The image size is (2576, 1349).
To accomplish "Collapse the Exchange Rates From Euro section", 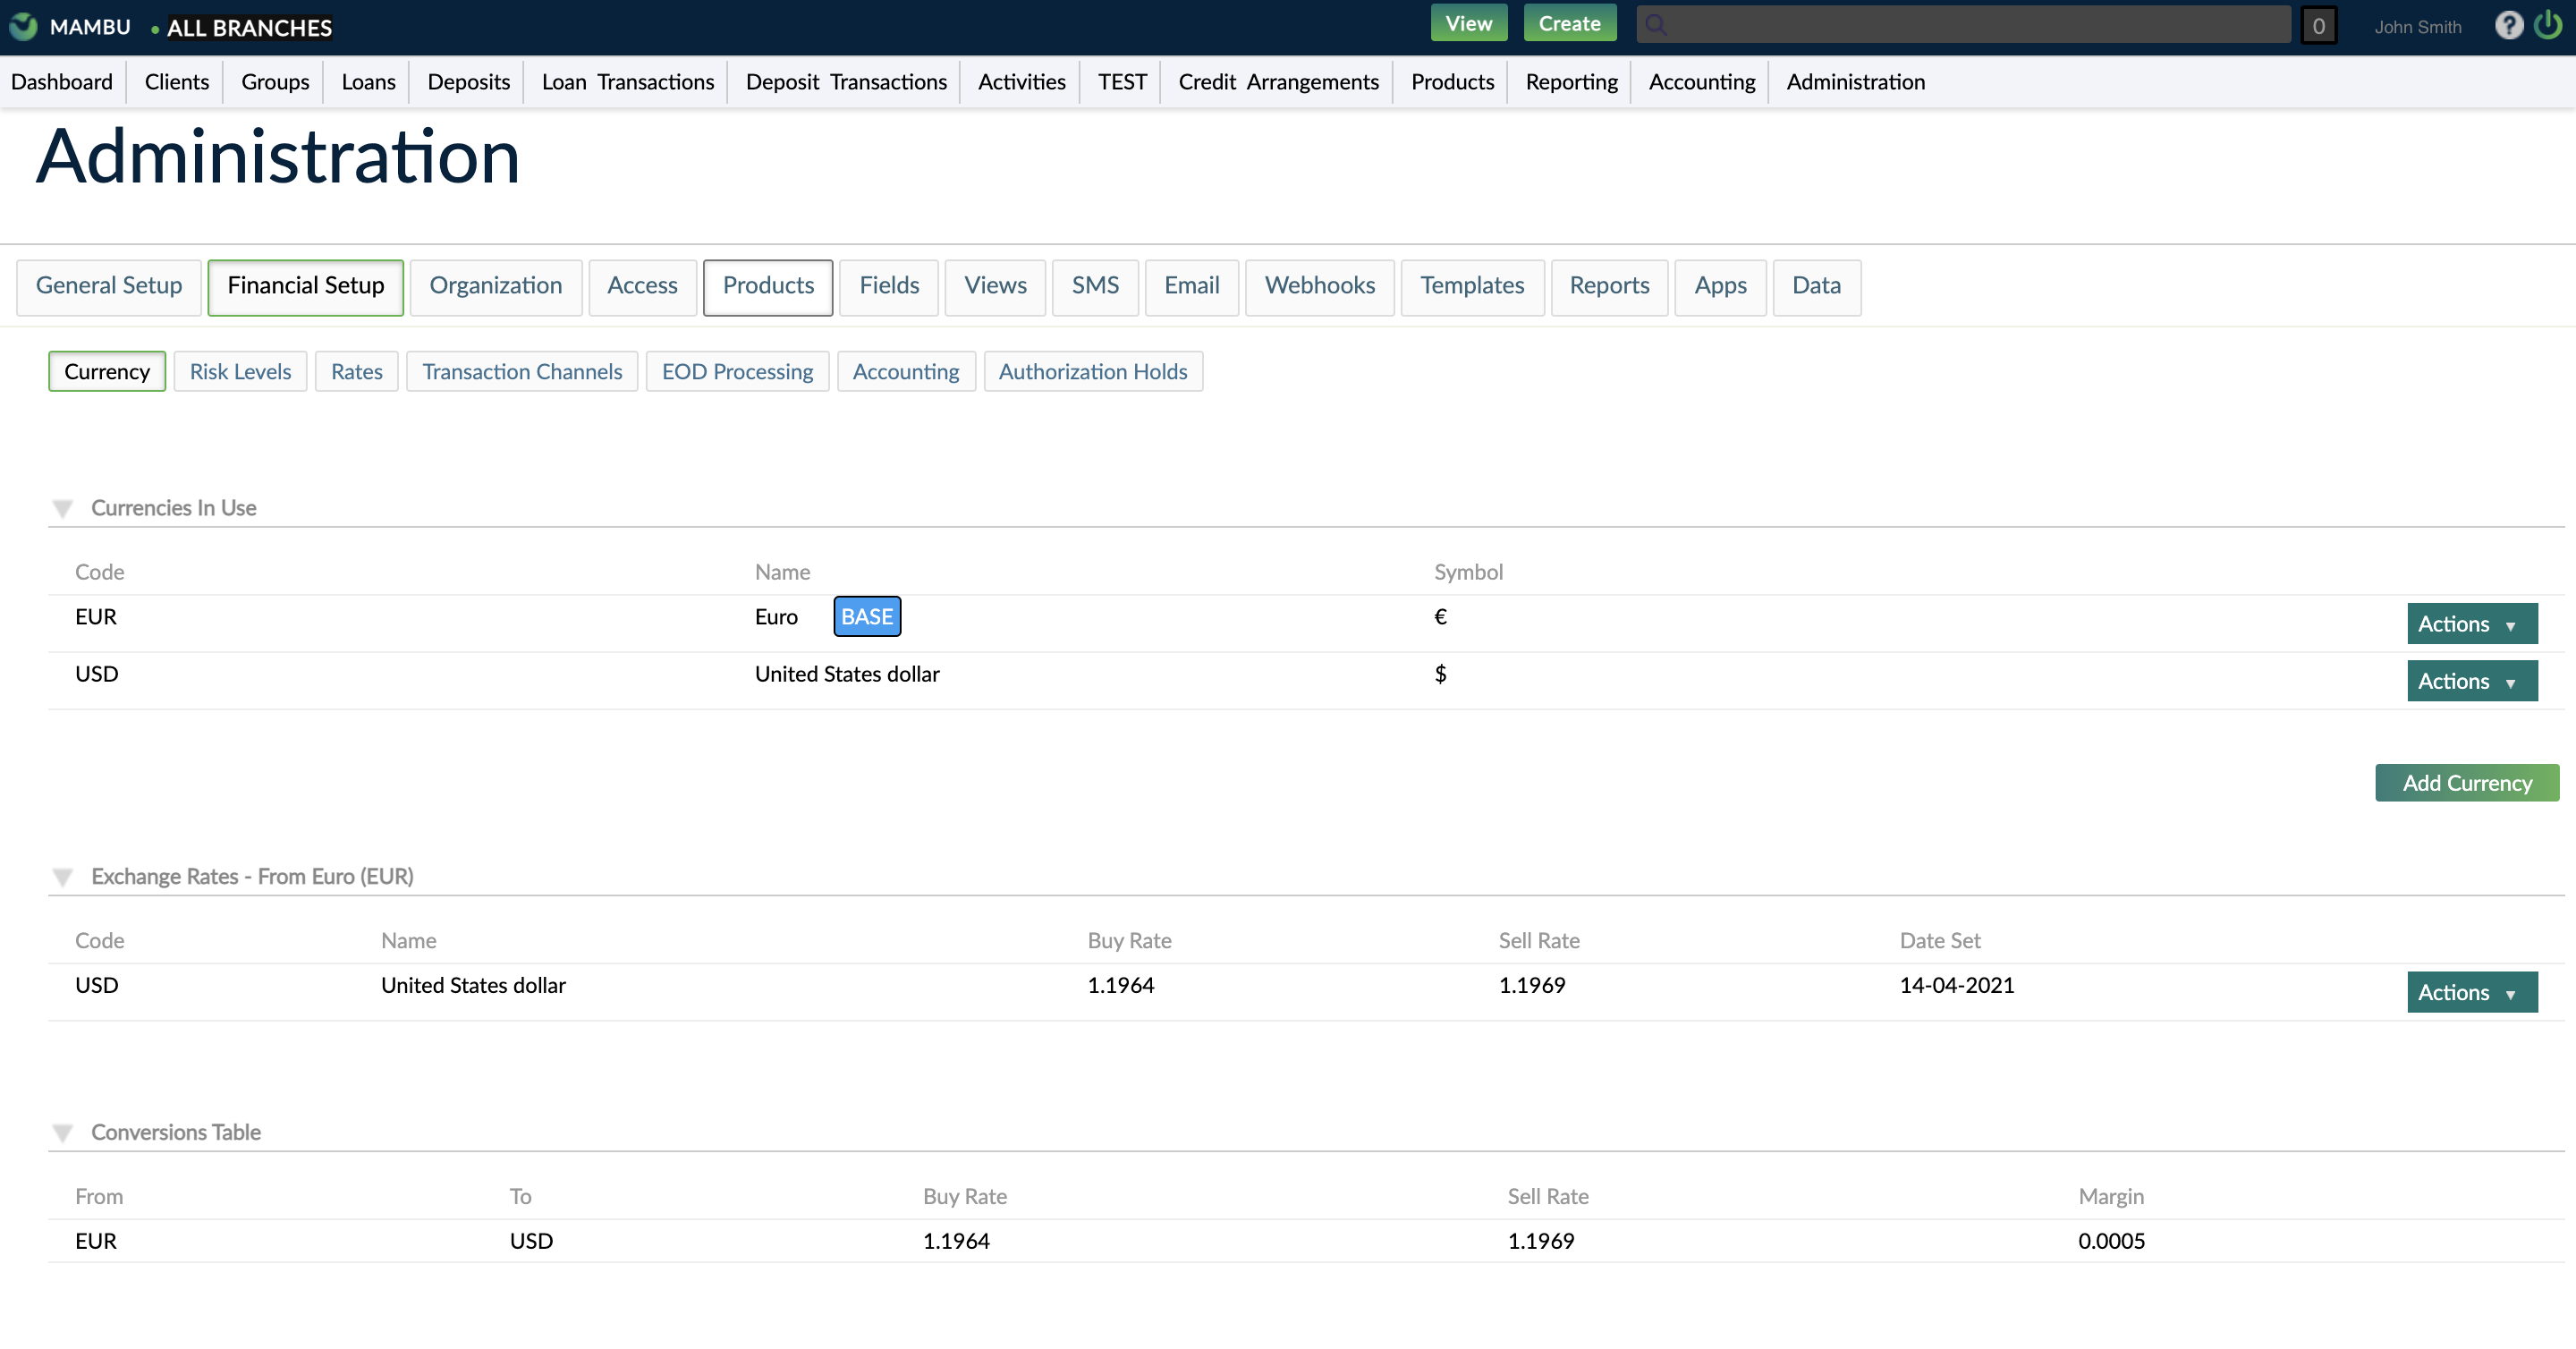I will tap(63, 877).
